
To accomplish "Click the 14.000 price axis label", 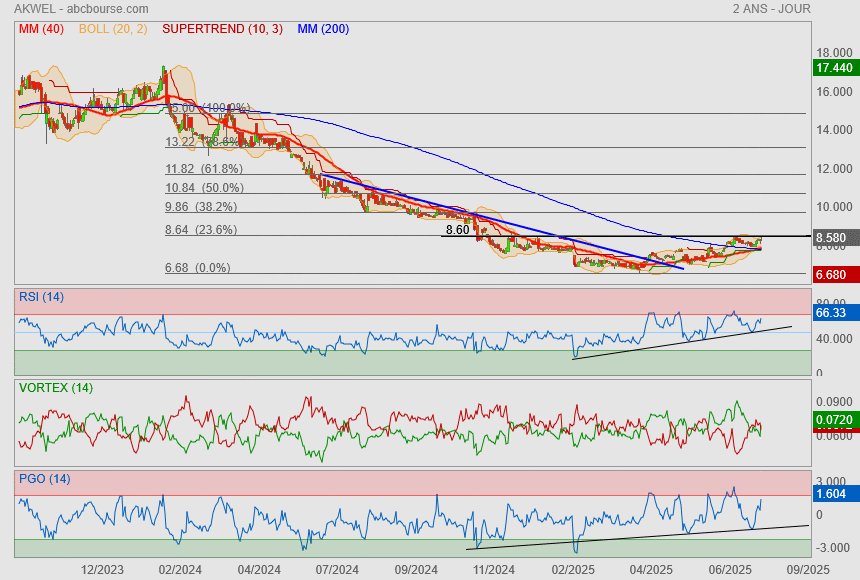I will coord(834,130).
